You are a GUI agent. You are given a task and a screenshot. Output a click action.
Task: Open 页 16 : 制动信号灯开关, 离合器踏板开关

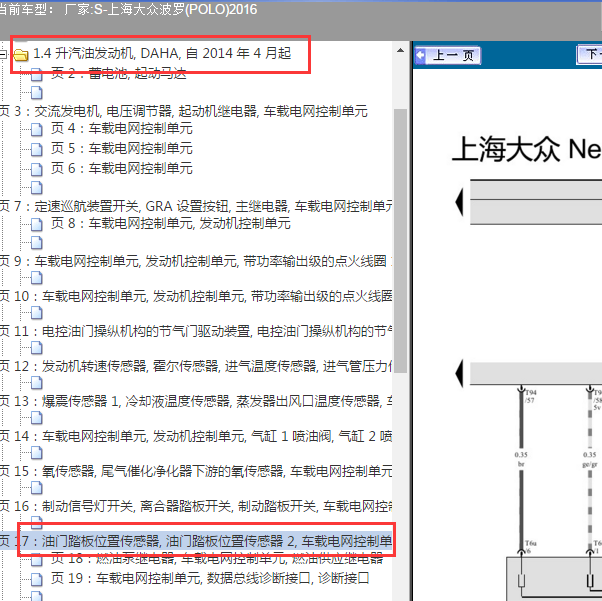point(196,506)
